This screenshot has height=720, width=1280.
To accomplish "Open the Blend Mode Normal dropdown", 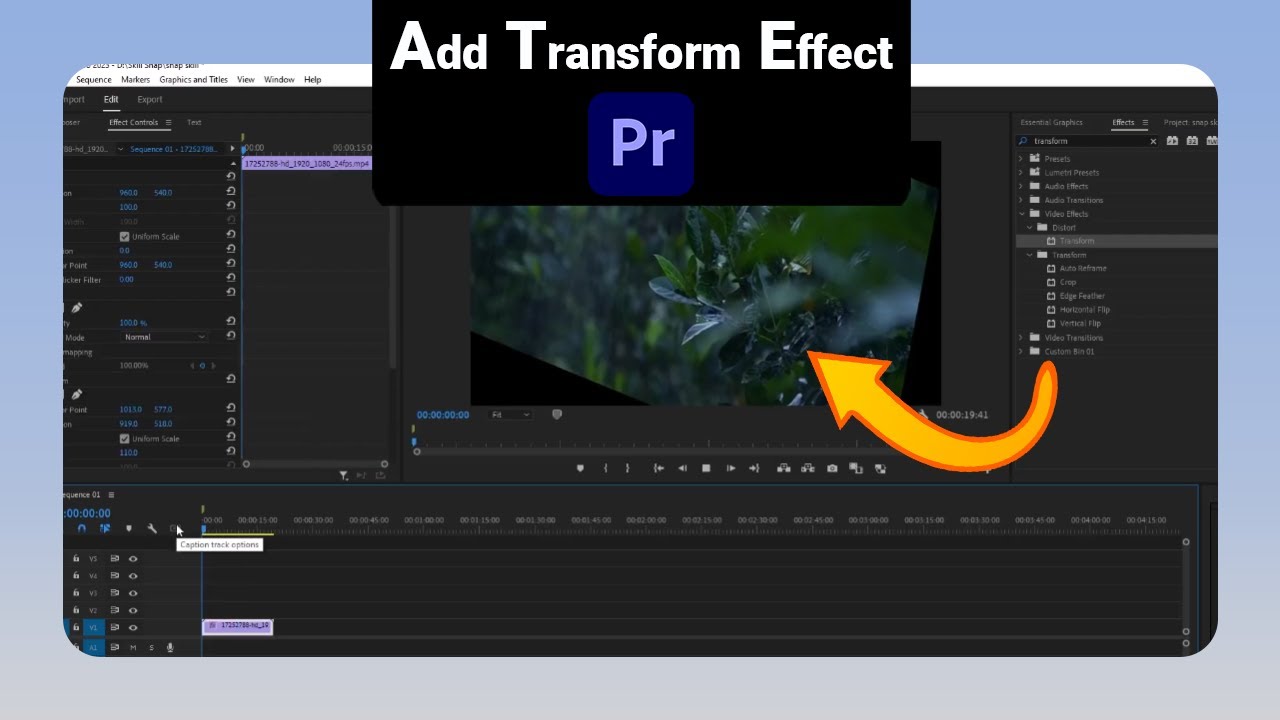I will click(164, 337).
